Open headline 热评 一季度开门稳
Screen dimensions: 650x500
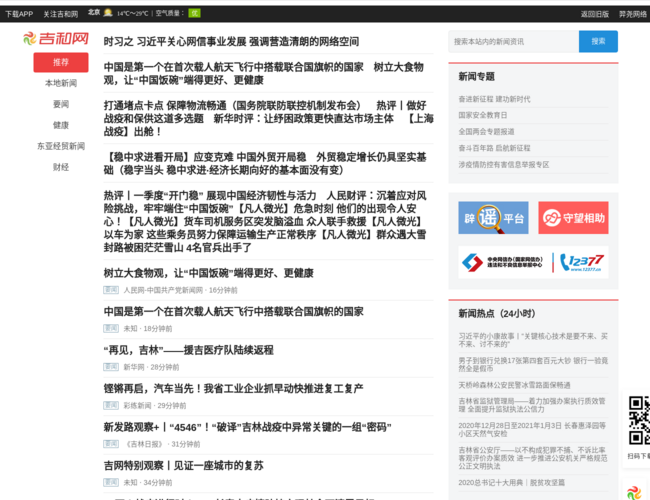pyautogui.click(x=210, y=196)
